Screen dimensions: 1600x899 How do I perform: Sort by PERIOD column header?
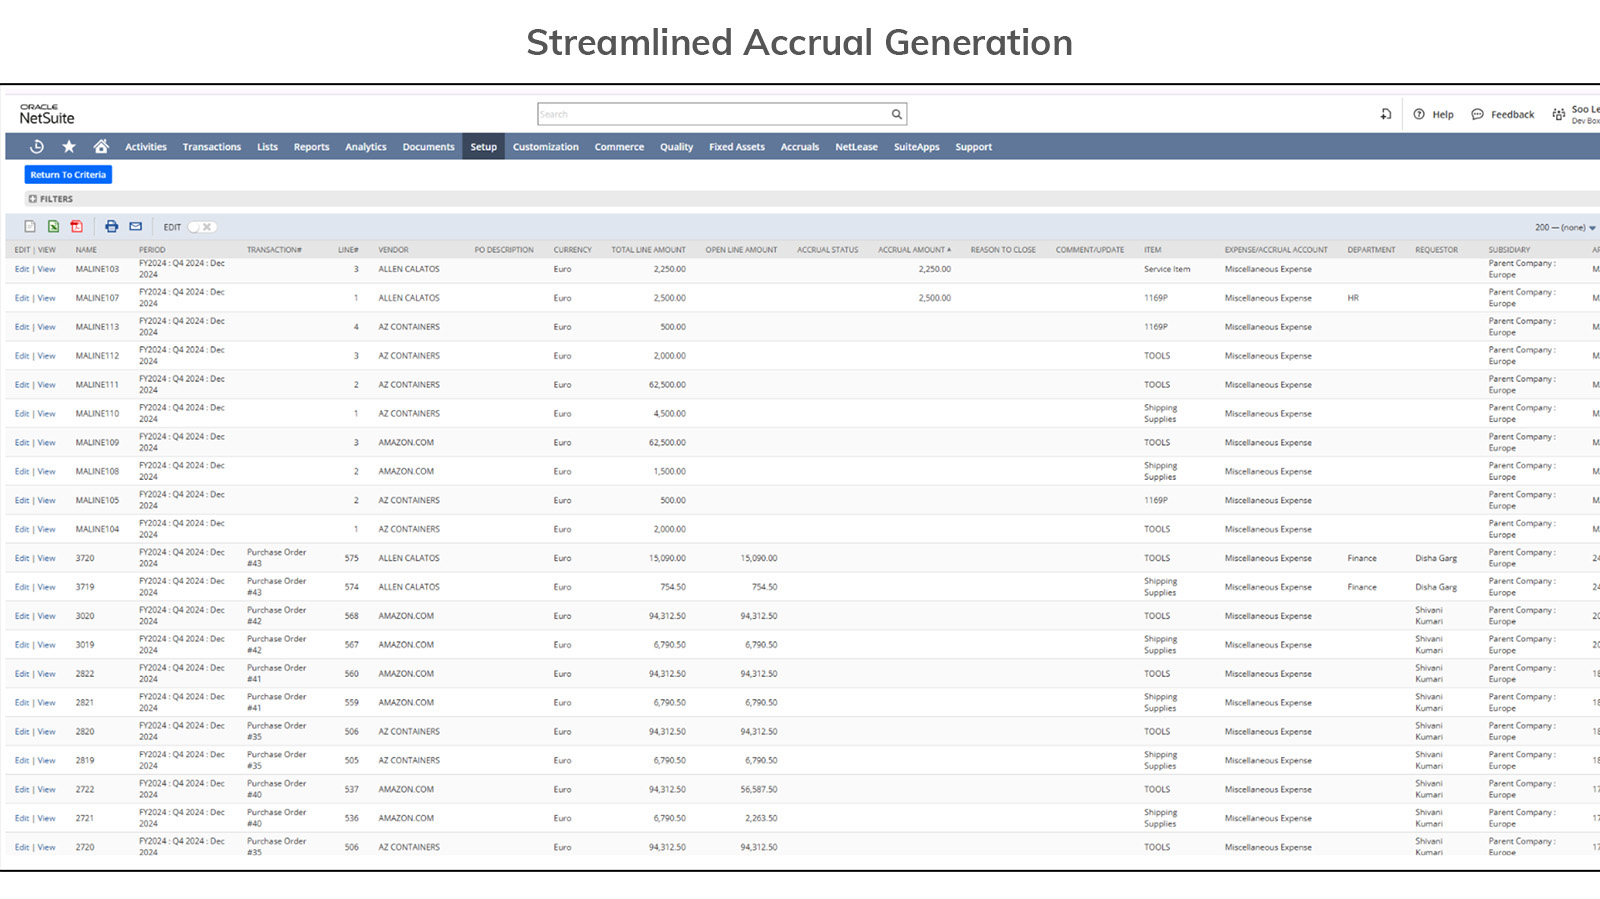[152, 250]
